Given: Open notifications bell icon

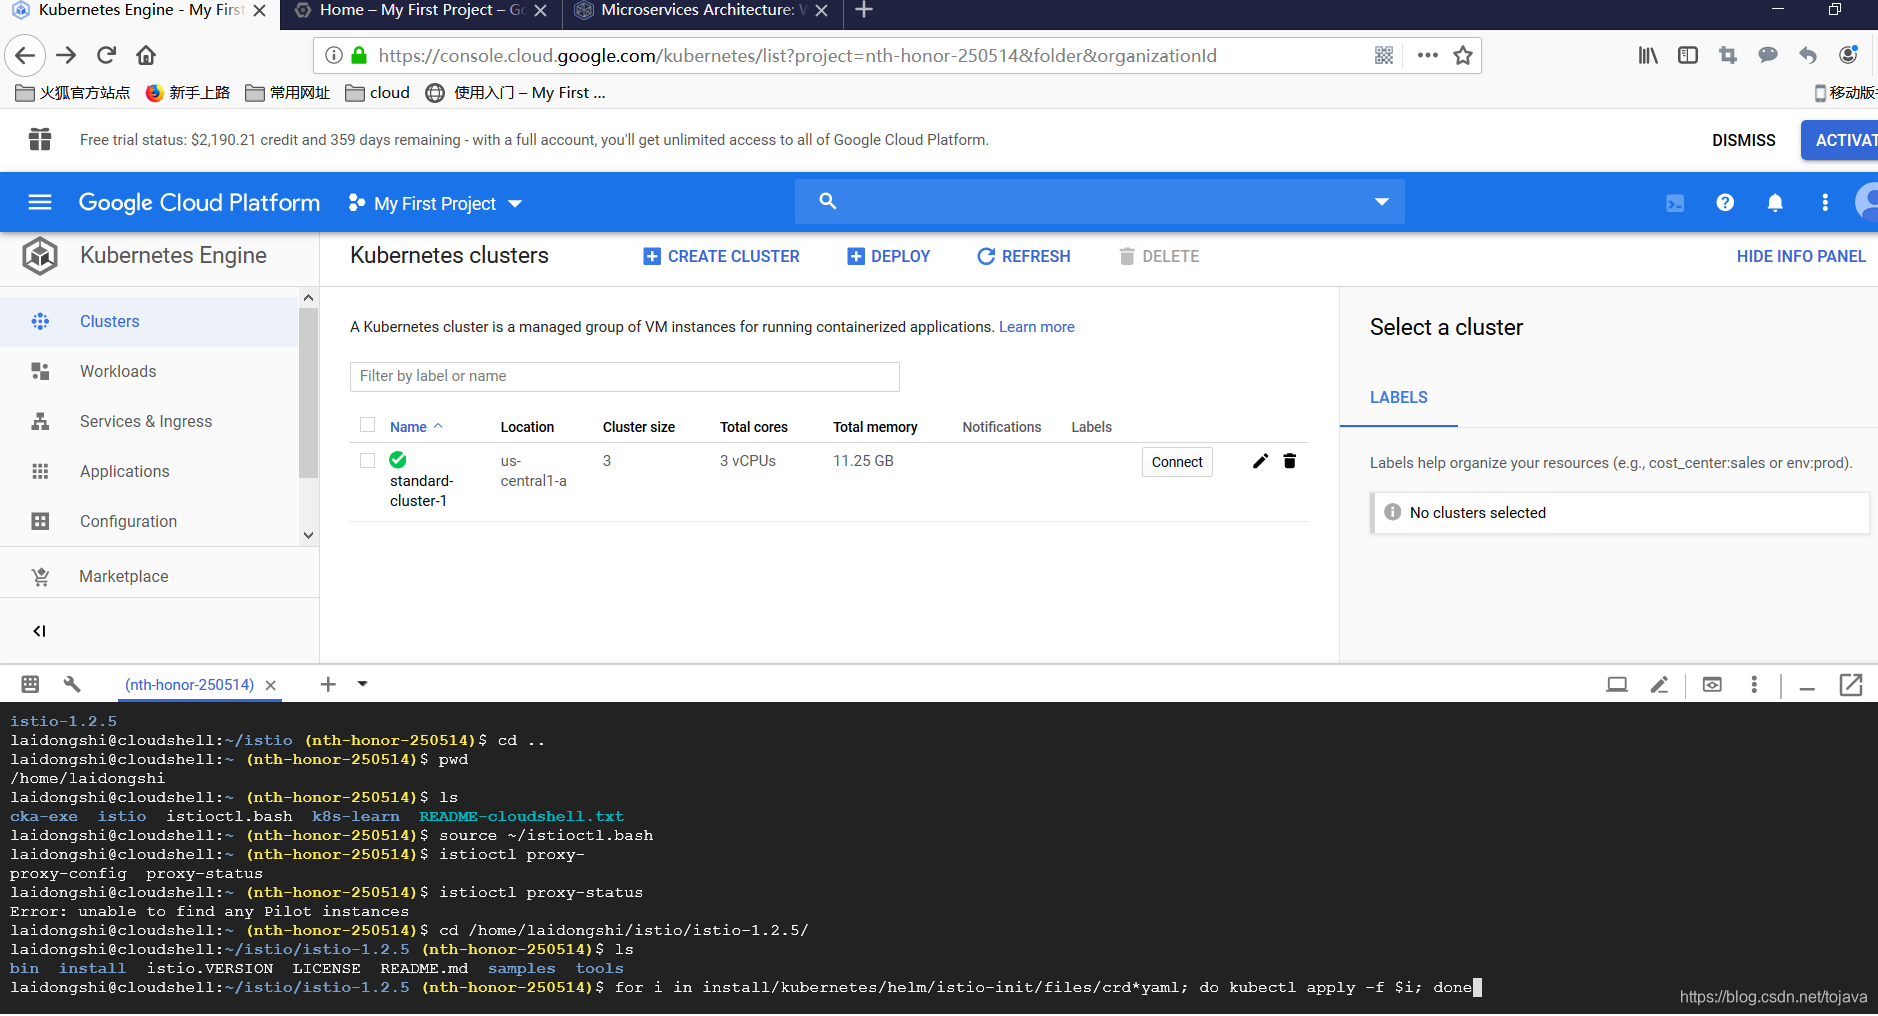Looking at the screenshot, I should click(x=1775, y=203).
